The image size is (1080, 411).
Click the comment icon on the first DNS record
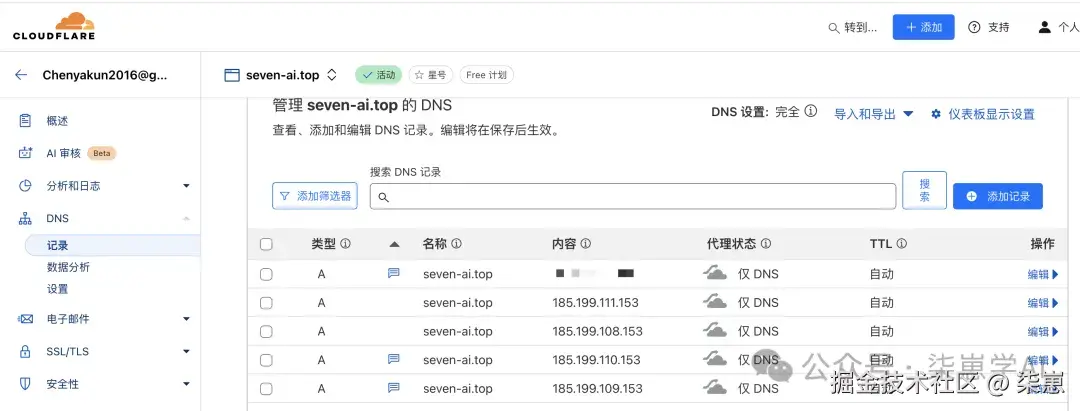click(x=394, y=273)
